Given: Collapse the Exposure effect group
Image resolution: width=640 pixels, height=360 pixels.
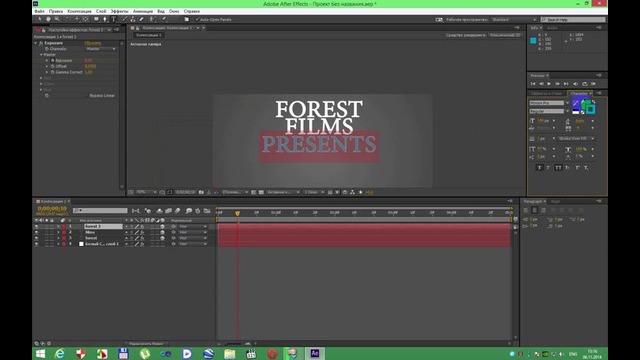Looking at the screenshot, I should 36,43.
